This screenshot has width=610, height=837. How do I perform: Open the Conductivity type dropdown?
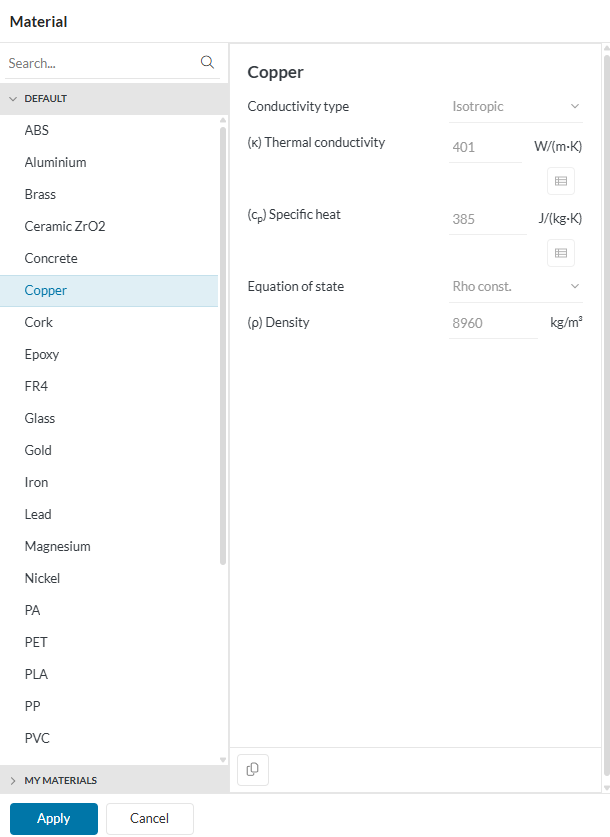516,106
